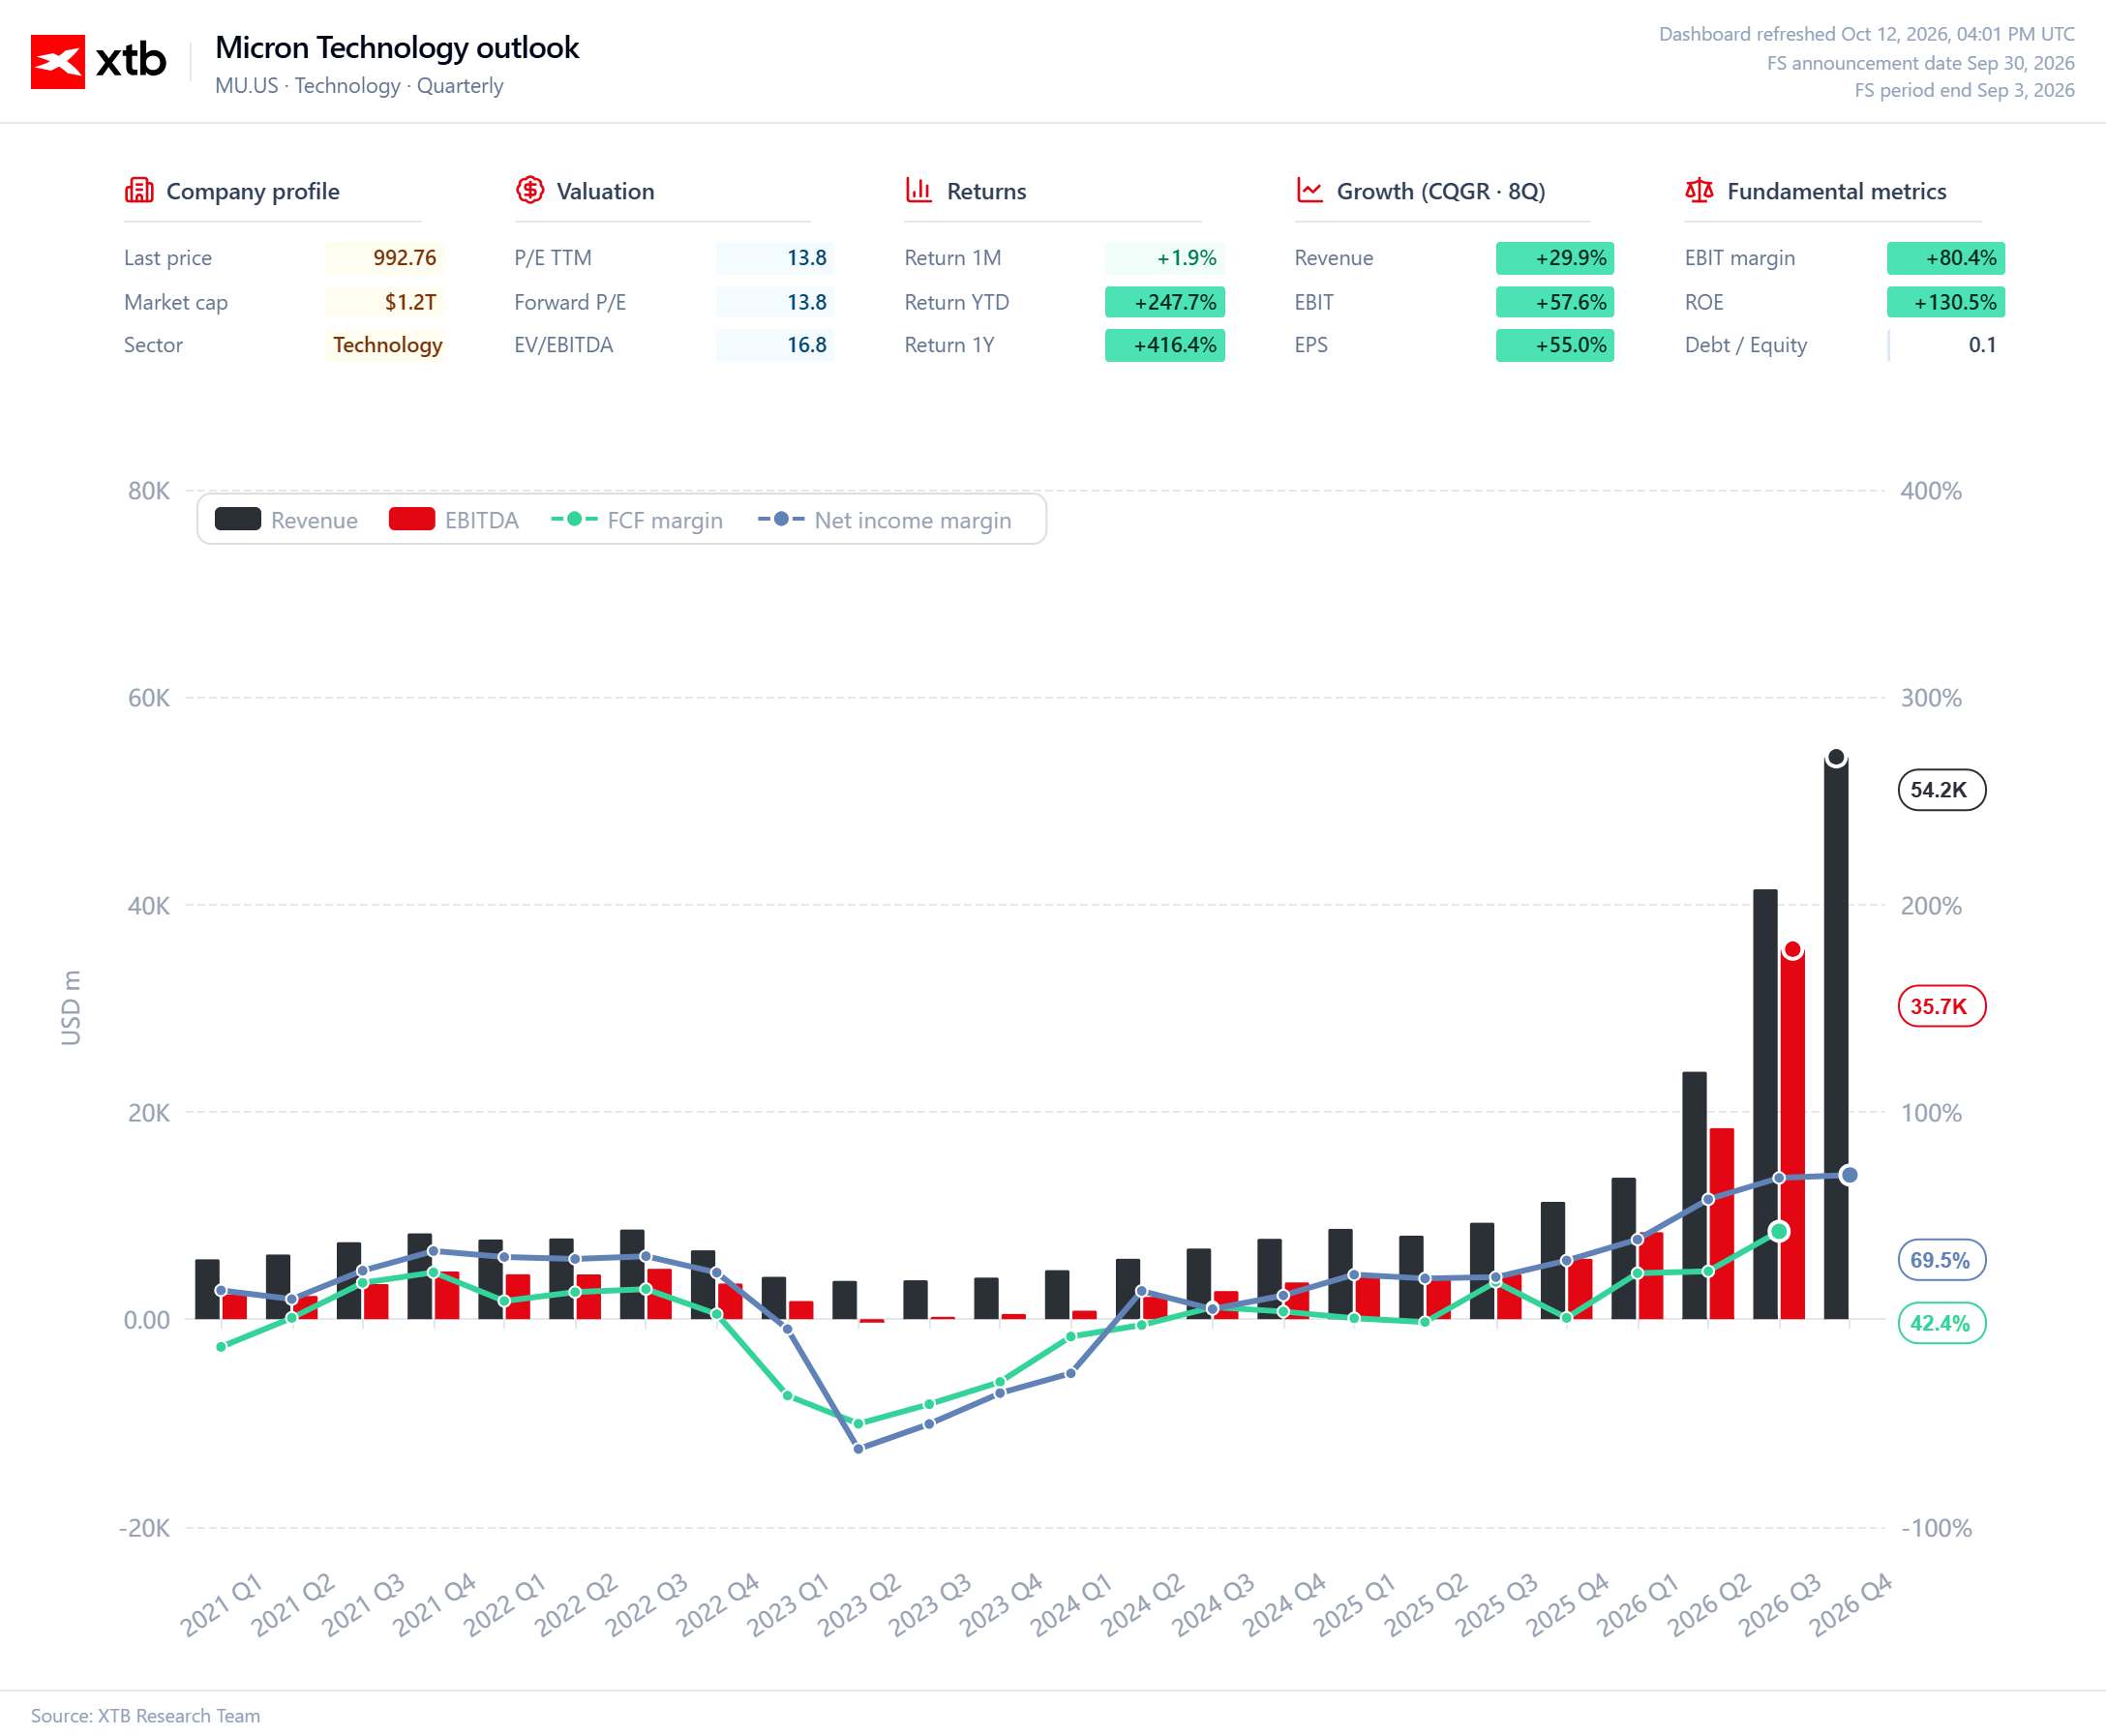Image resolution: width=2106 pixels, height=1736 pixels.
Task: Click the Source: XTB Research Team footer
Action: [145, 1715]
